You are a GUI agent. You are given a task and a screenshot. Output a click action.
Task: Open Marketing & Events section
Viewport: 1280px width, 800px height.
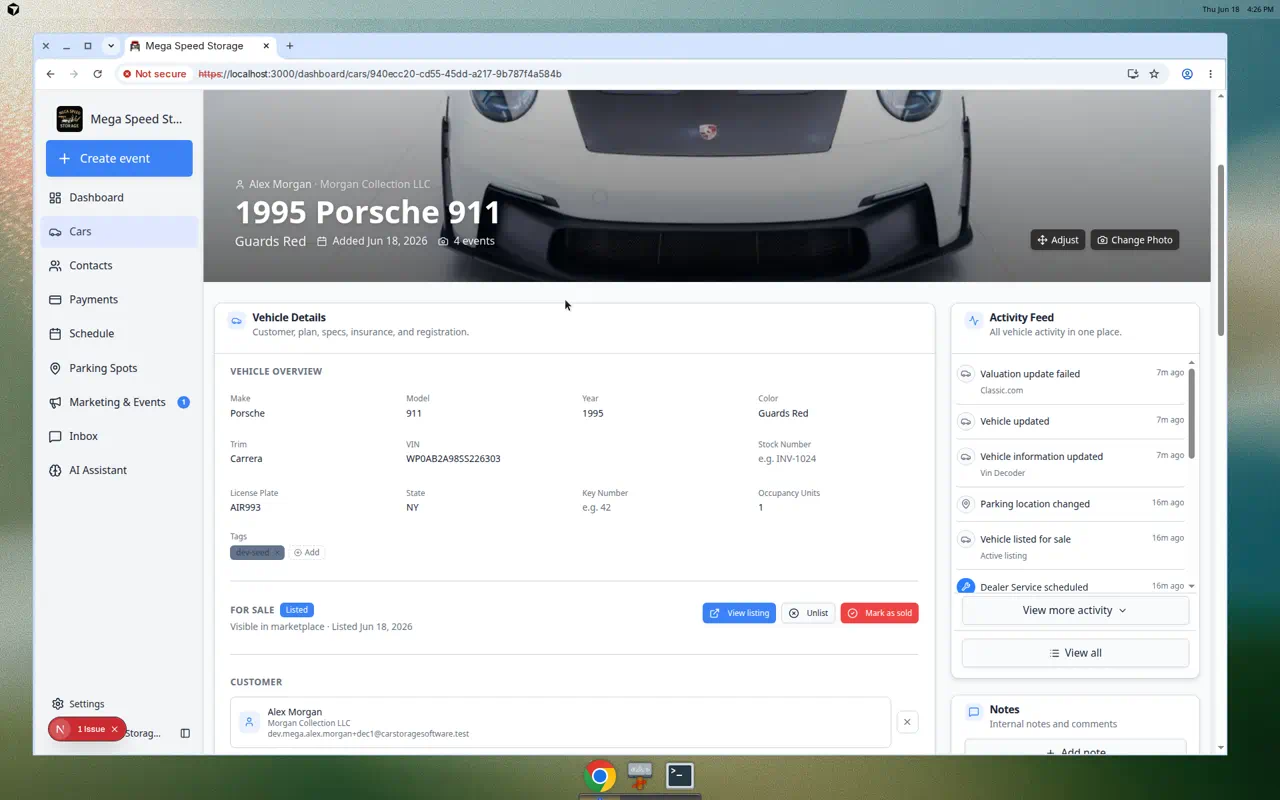(119, 402)
